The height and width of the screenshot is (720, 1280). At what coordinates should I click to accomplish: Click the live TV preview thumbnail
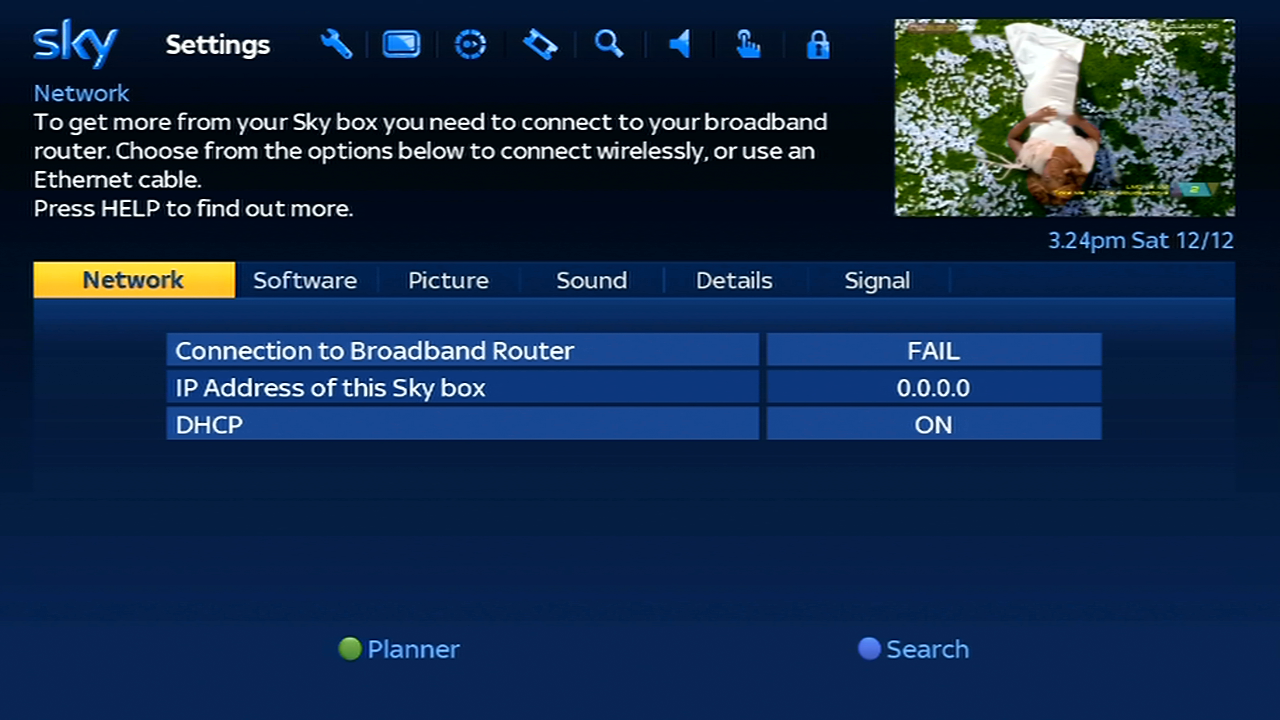tap(1064, 117)
